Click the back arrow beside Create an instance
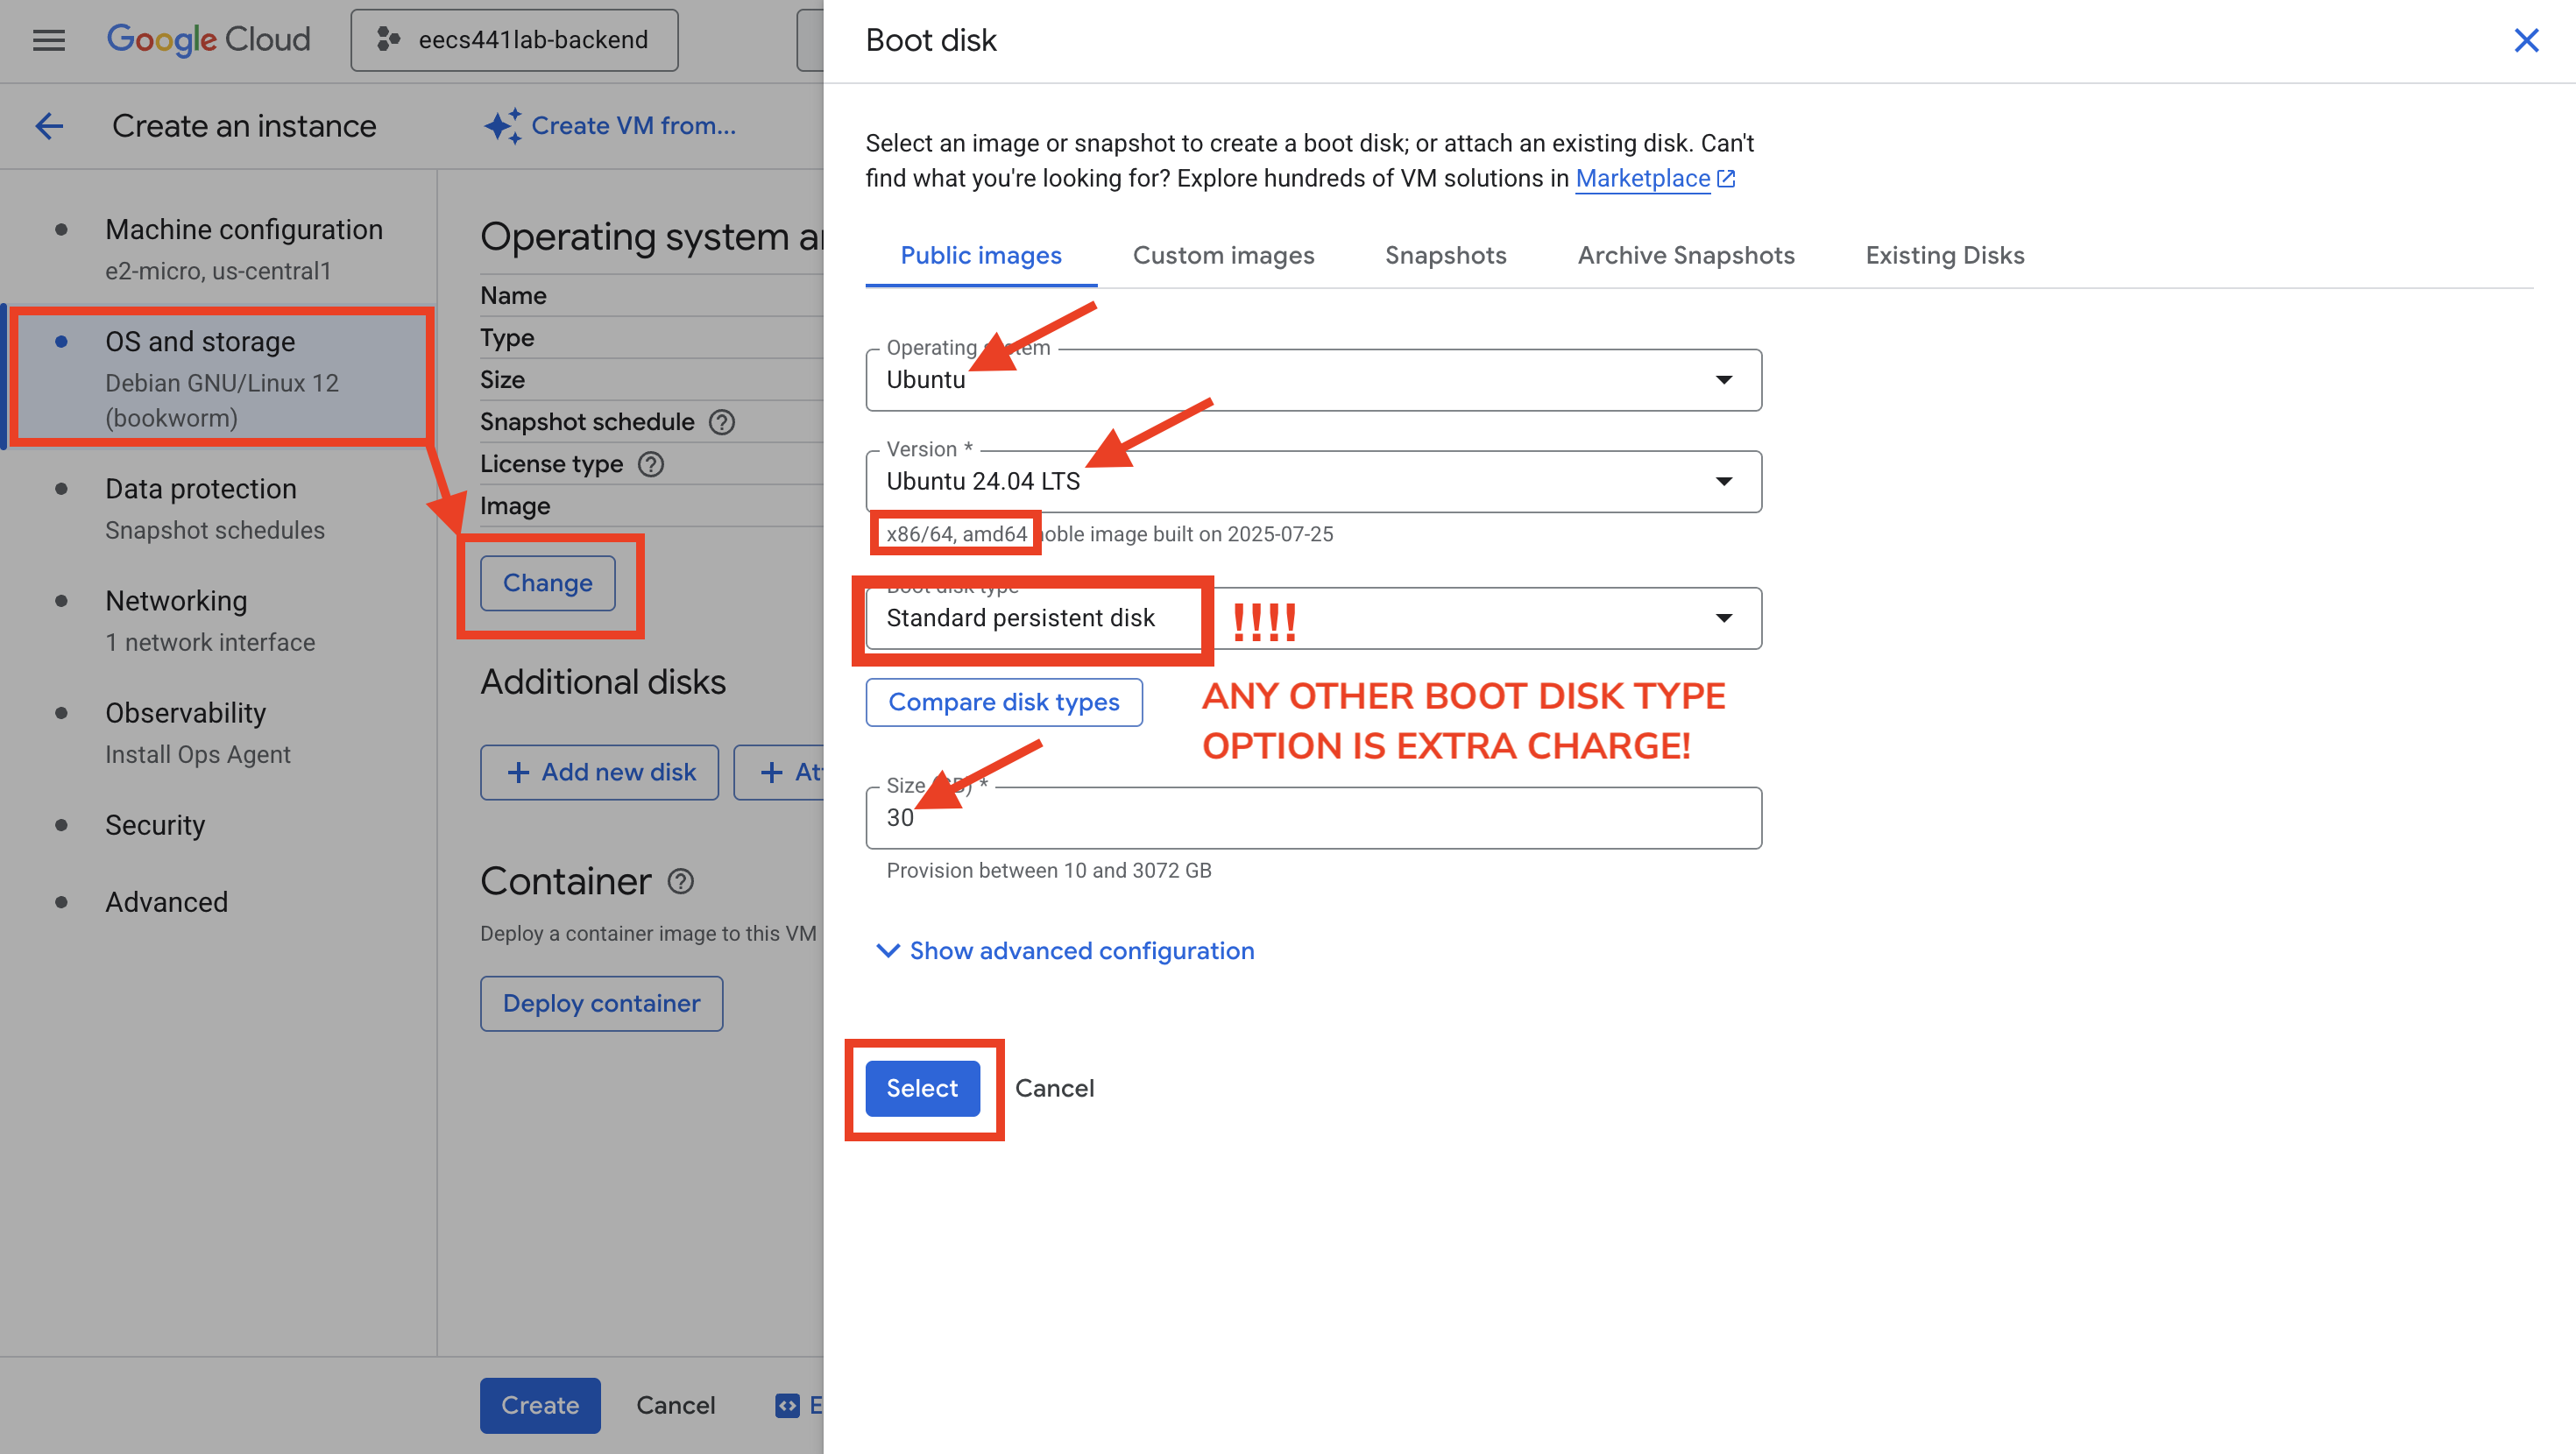The image size is (2576, 1454). [49, 126]
